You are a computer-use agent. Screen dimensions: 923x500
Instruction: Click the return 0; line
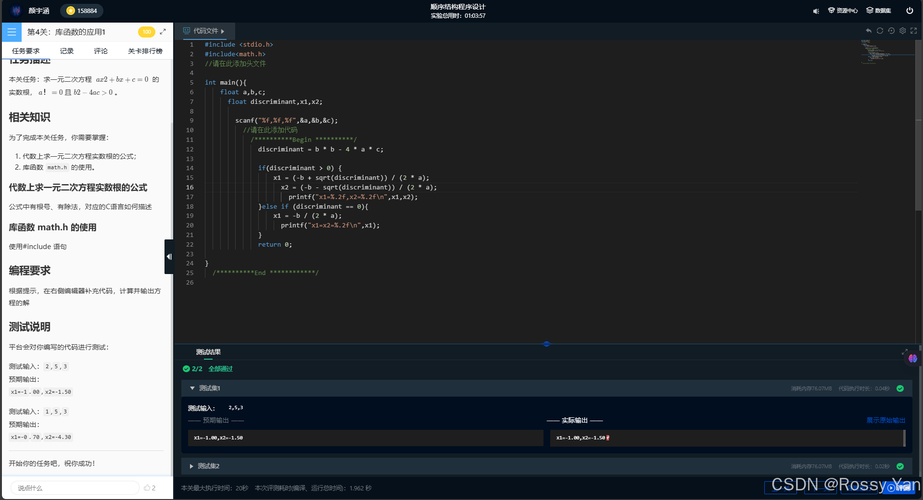(x=274, y=244)
